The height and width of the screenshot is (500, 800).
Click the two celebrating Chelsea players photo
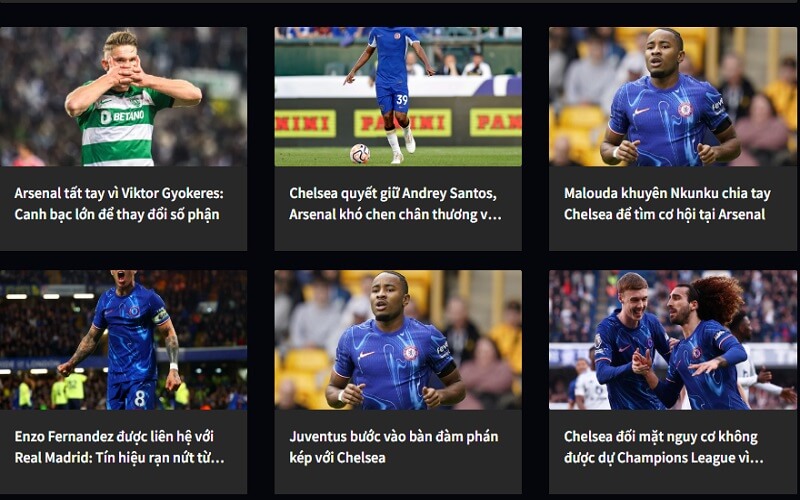tap(673, 340)
